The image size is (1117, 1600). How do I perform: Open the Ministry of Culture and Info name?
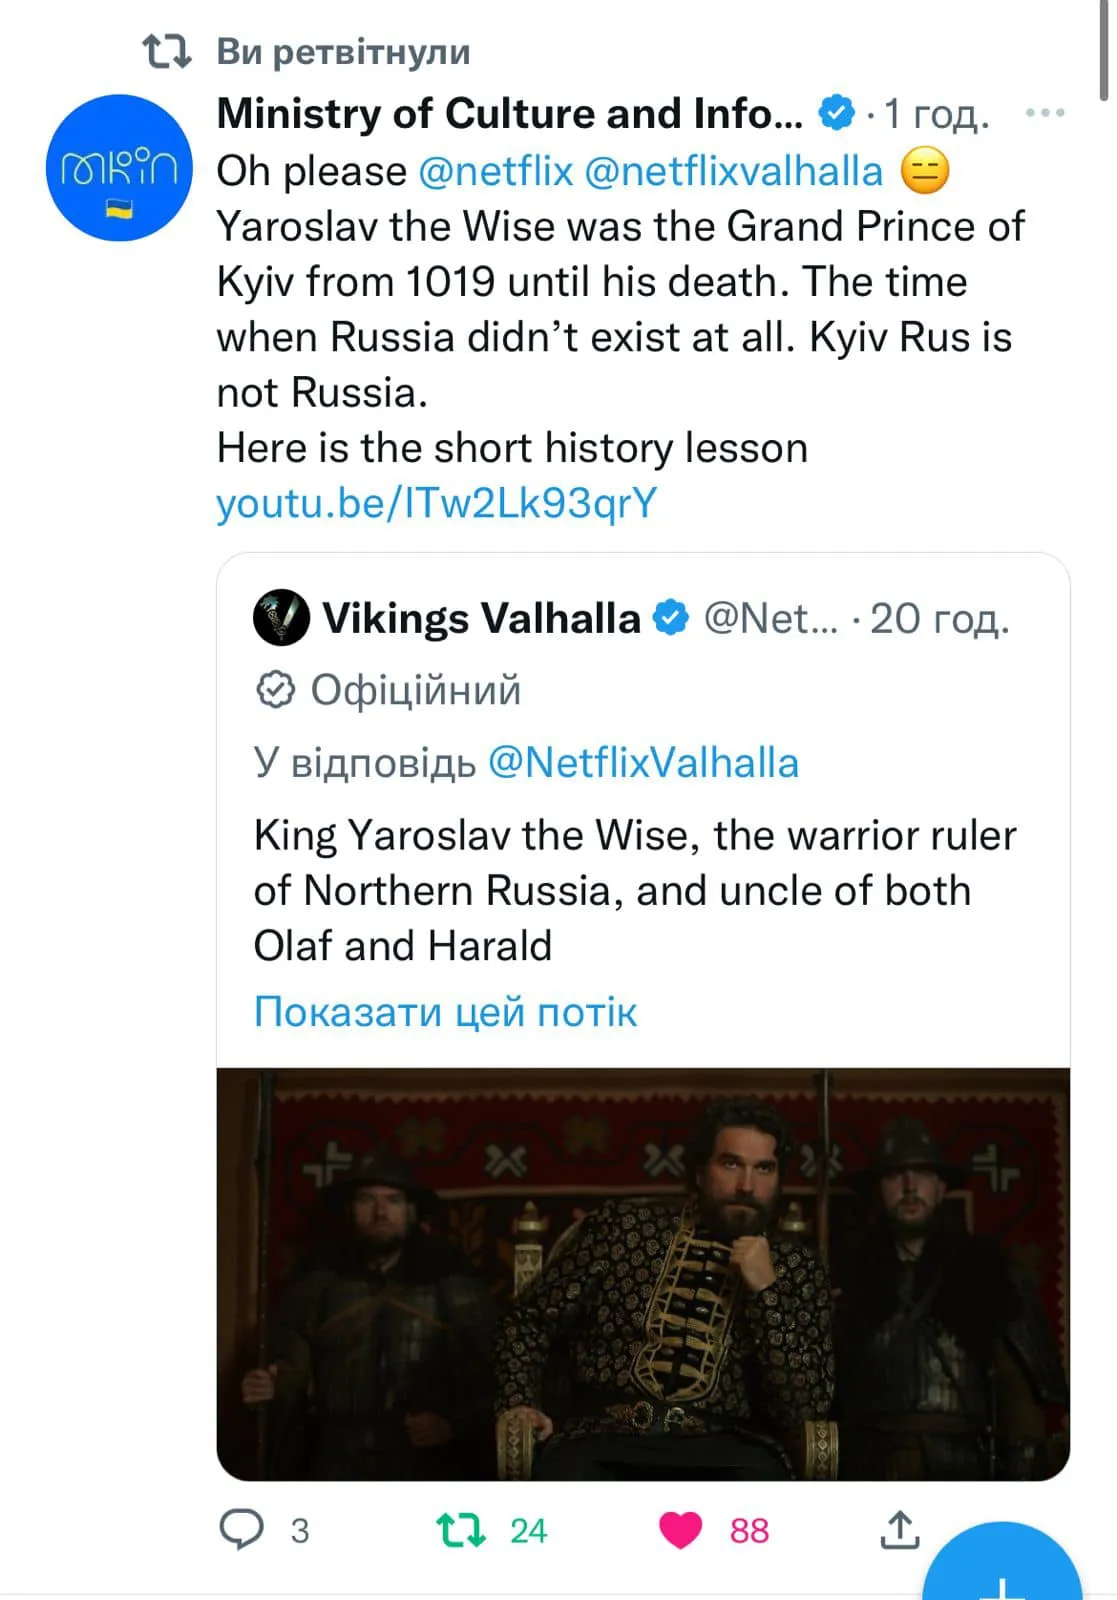pos(510,114)
